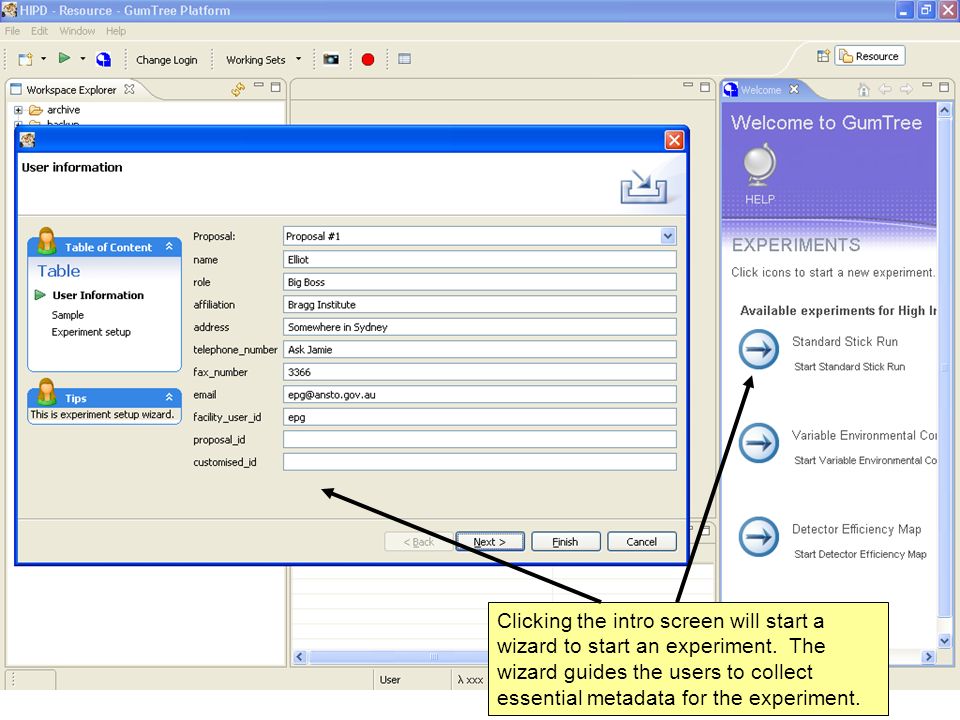Viewport: 960px width, 720px height.
Task: Click the Variable Environmental arrow icon
Action: coord(759,443)
